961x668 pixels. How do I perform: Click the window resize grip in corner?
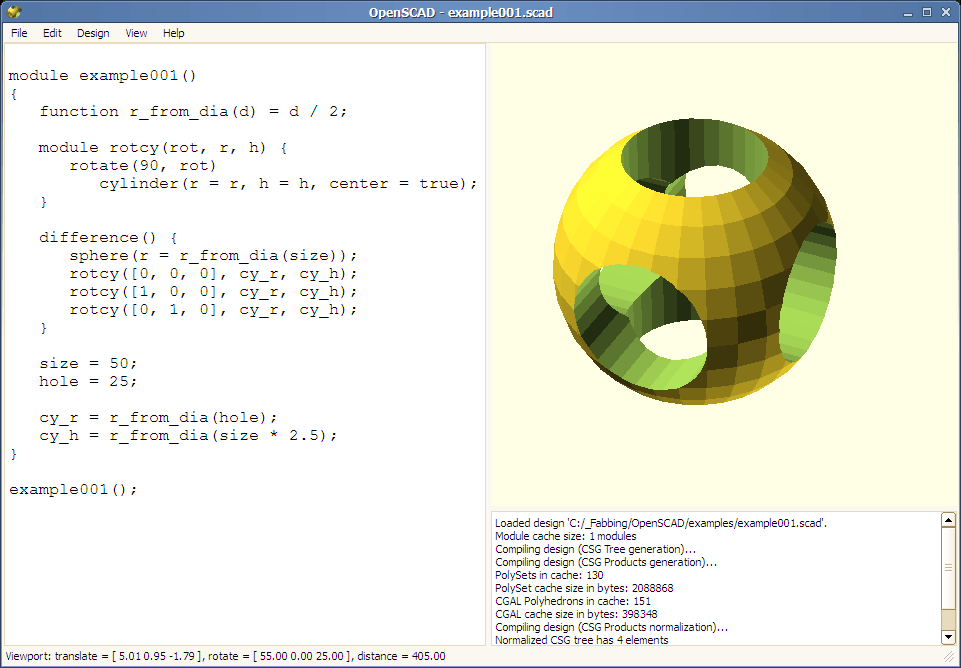(x=951, y=658)
